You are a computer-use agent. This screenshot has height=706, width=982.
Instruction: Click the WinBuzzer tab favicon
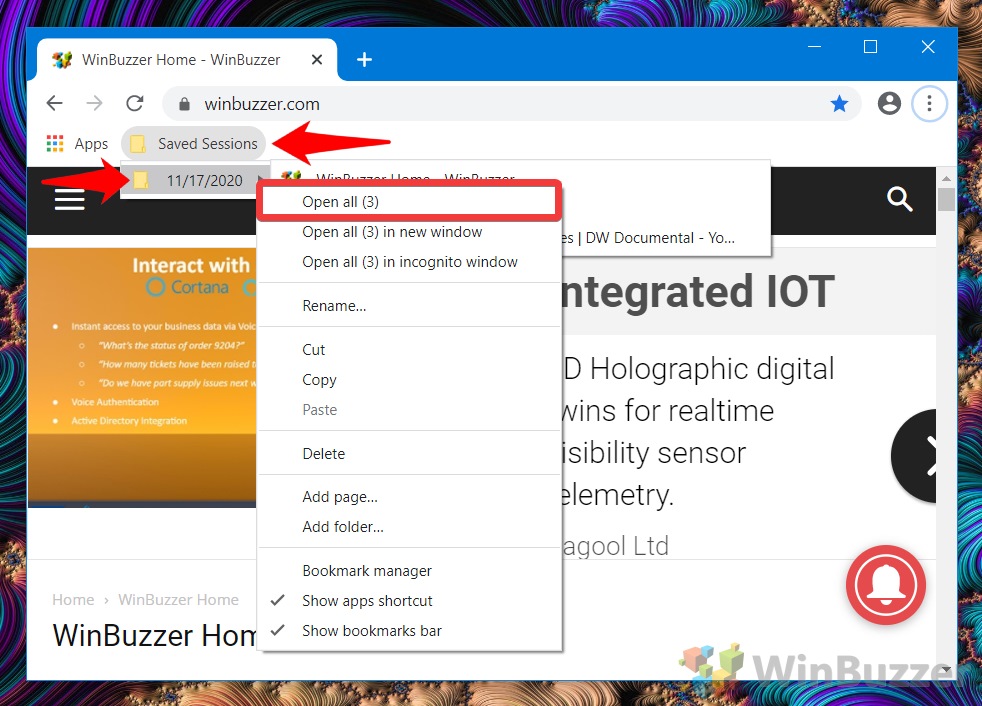click(61, 60)
